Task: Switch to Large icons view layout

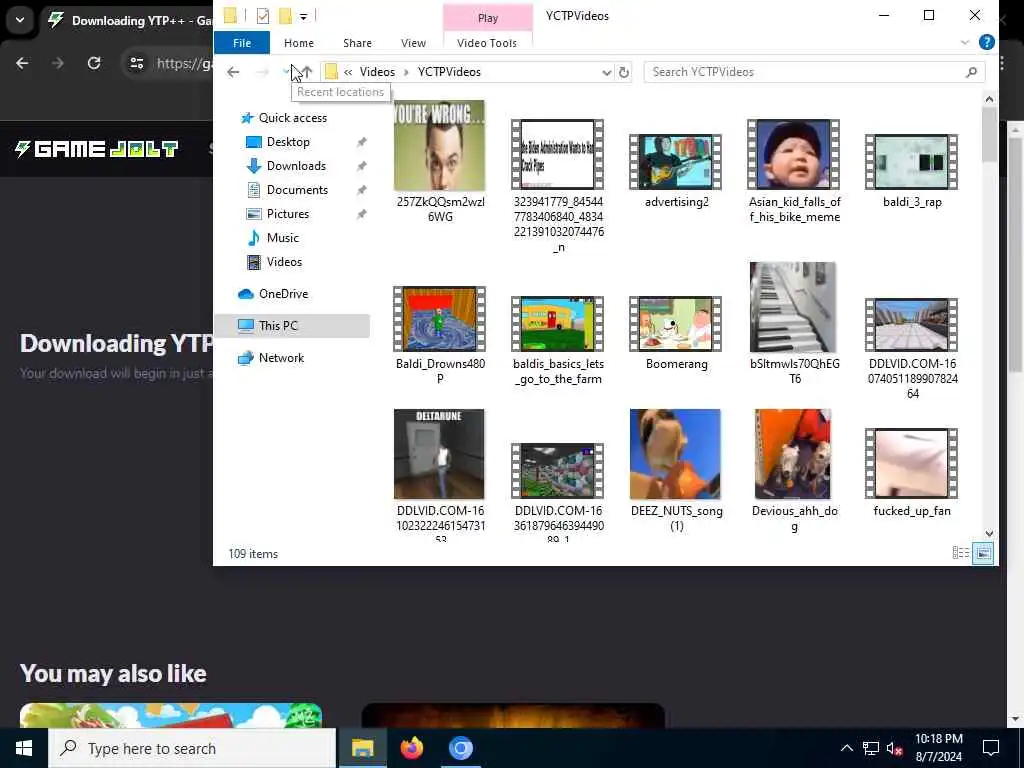Action: click(983, 554)
